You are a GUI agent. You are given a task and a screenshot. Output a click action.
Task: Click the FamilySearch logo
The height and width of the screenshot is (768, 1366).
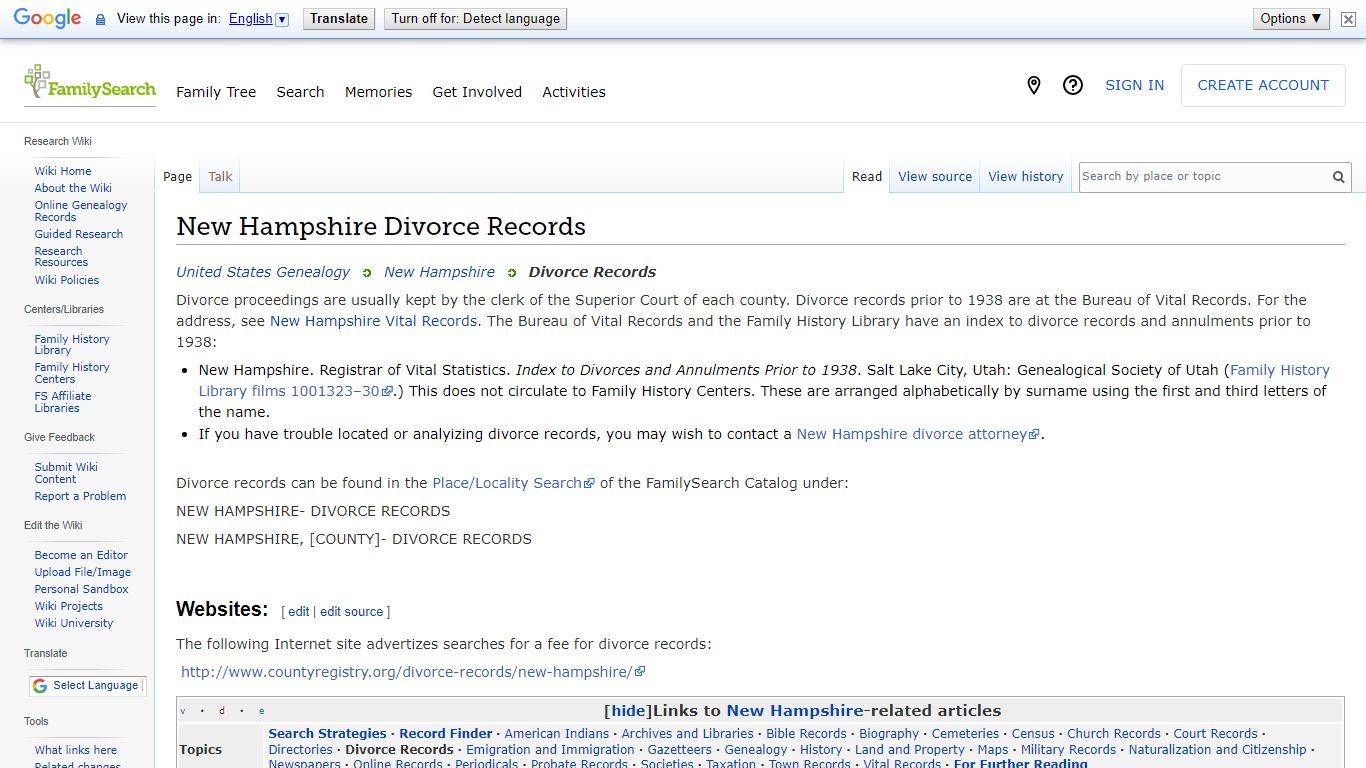tap(90, 84)
